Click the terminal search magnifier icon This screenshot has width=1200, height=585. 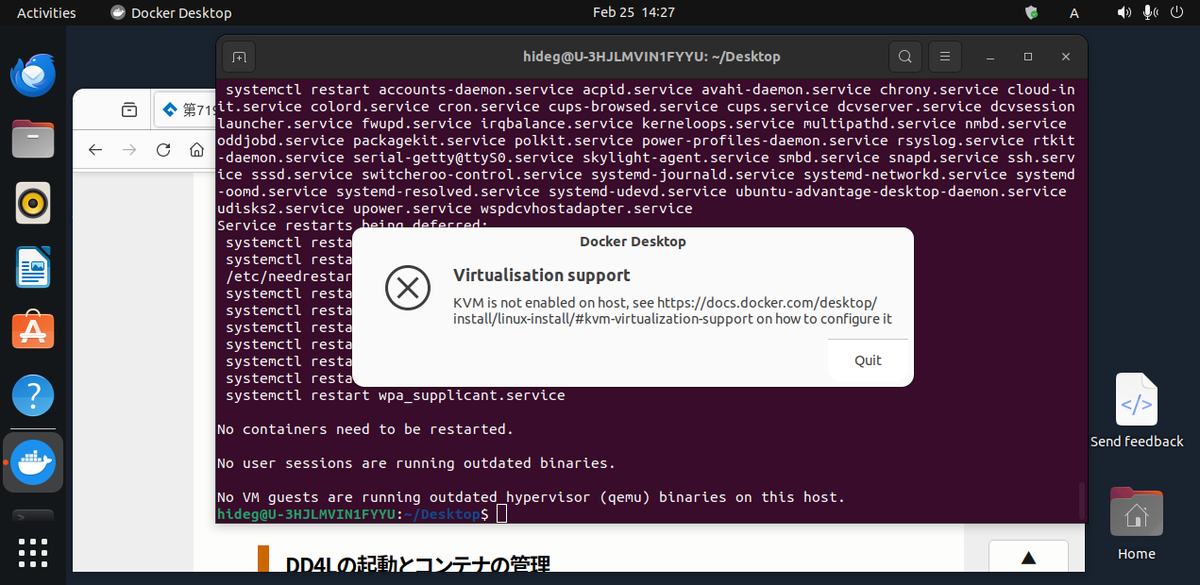point(904,57)
